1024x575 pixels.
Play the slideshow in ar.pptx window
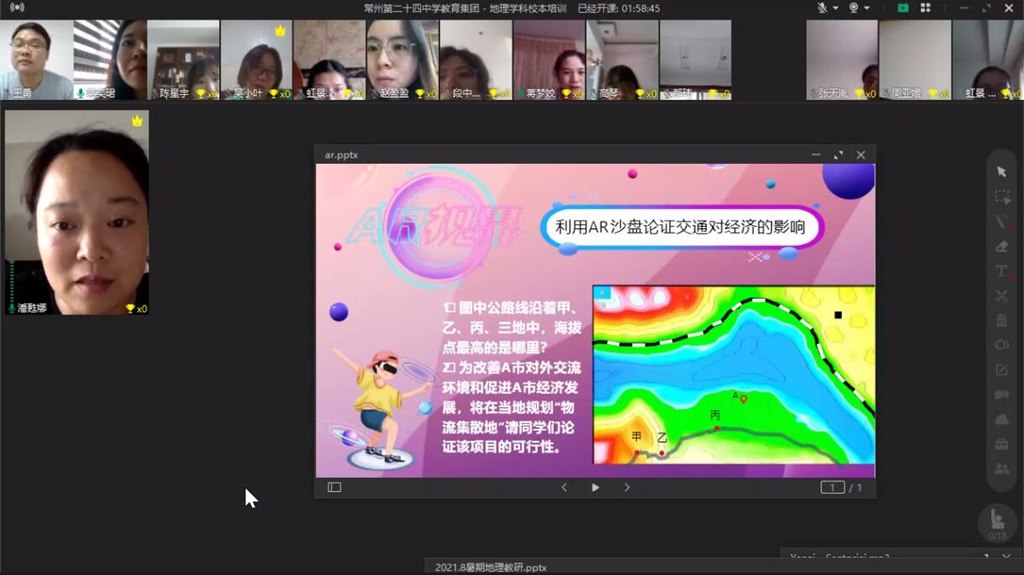(x=595, y=487)
